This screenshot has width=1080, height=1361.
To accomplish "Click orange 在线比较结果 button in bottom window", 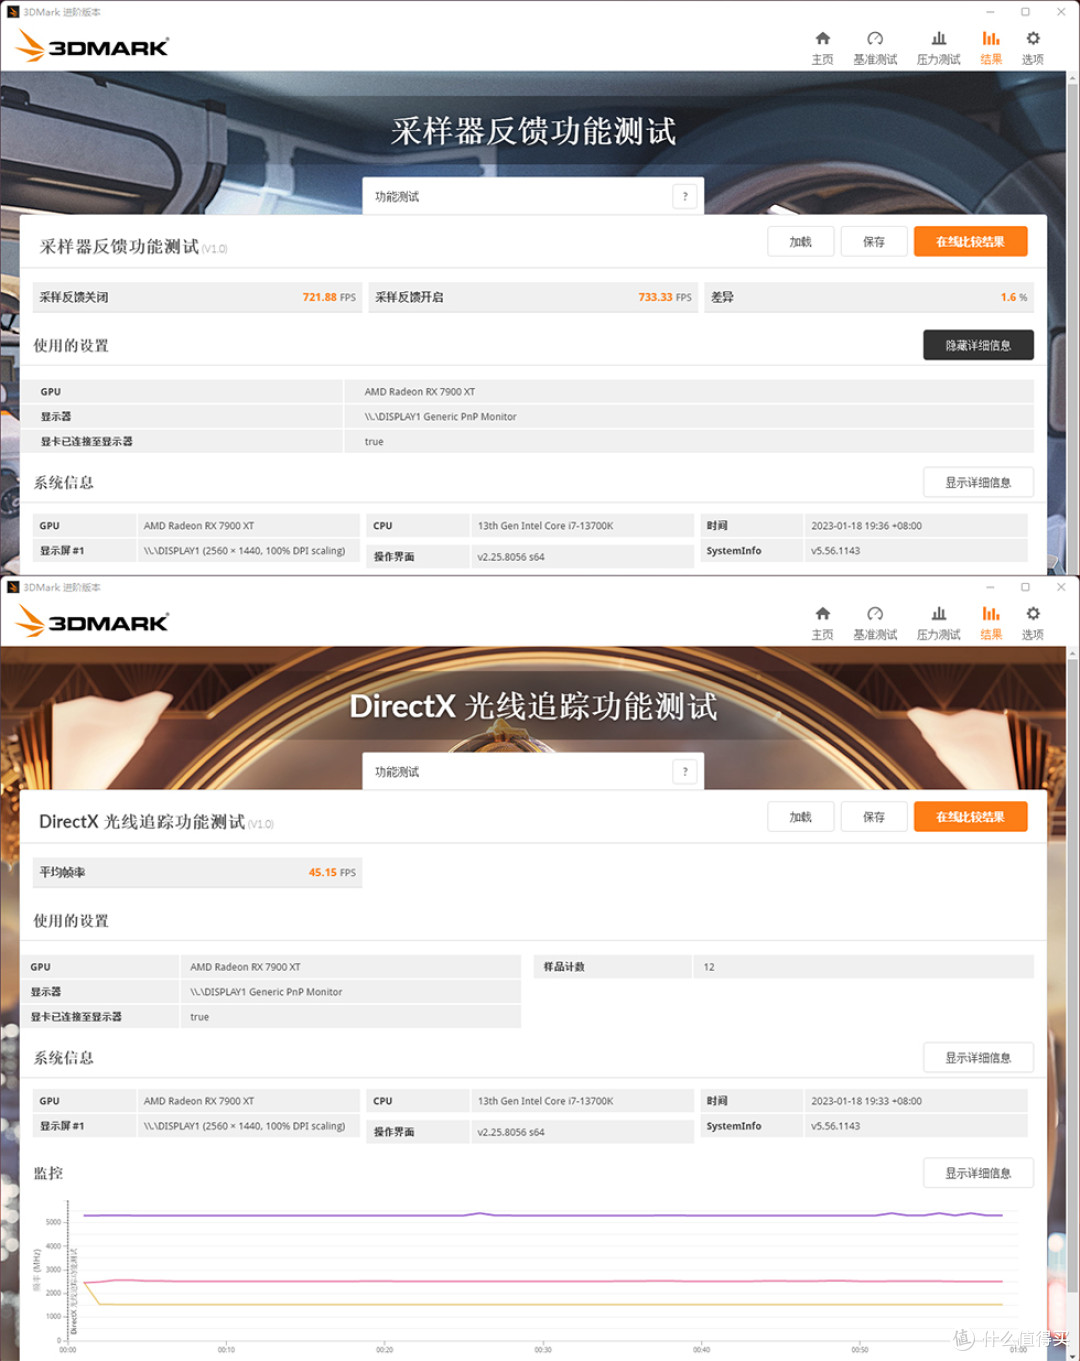I will 970,817.
